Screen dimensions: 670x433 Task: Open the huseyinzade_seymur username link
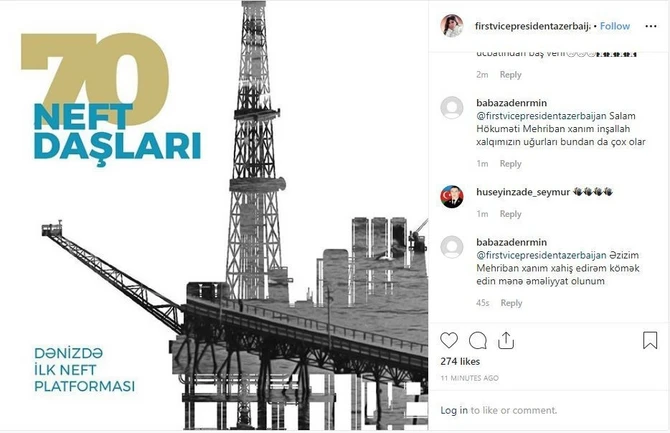523,192
